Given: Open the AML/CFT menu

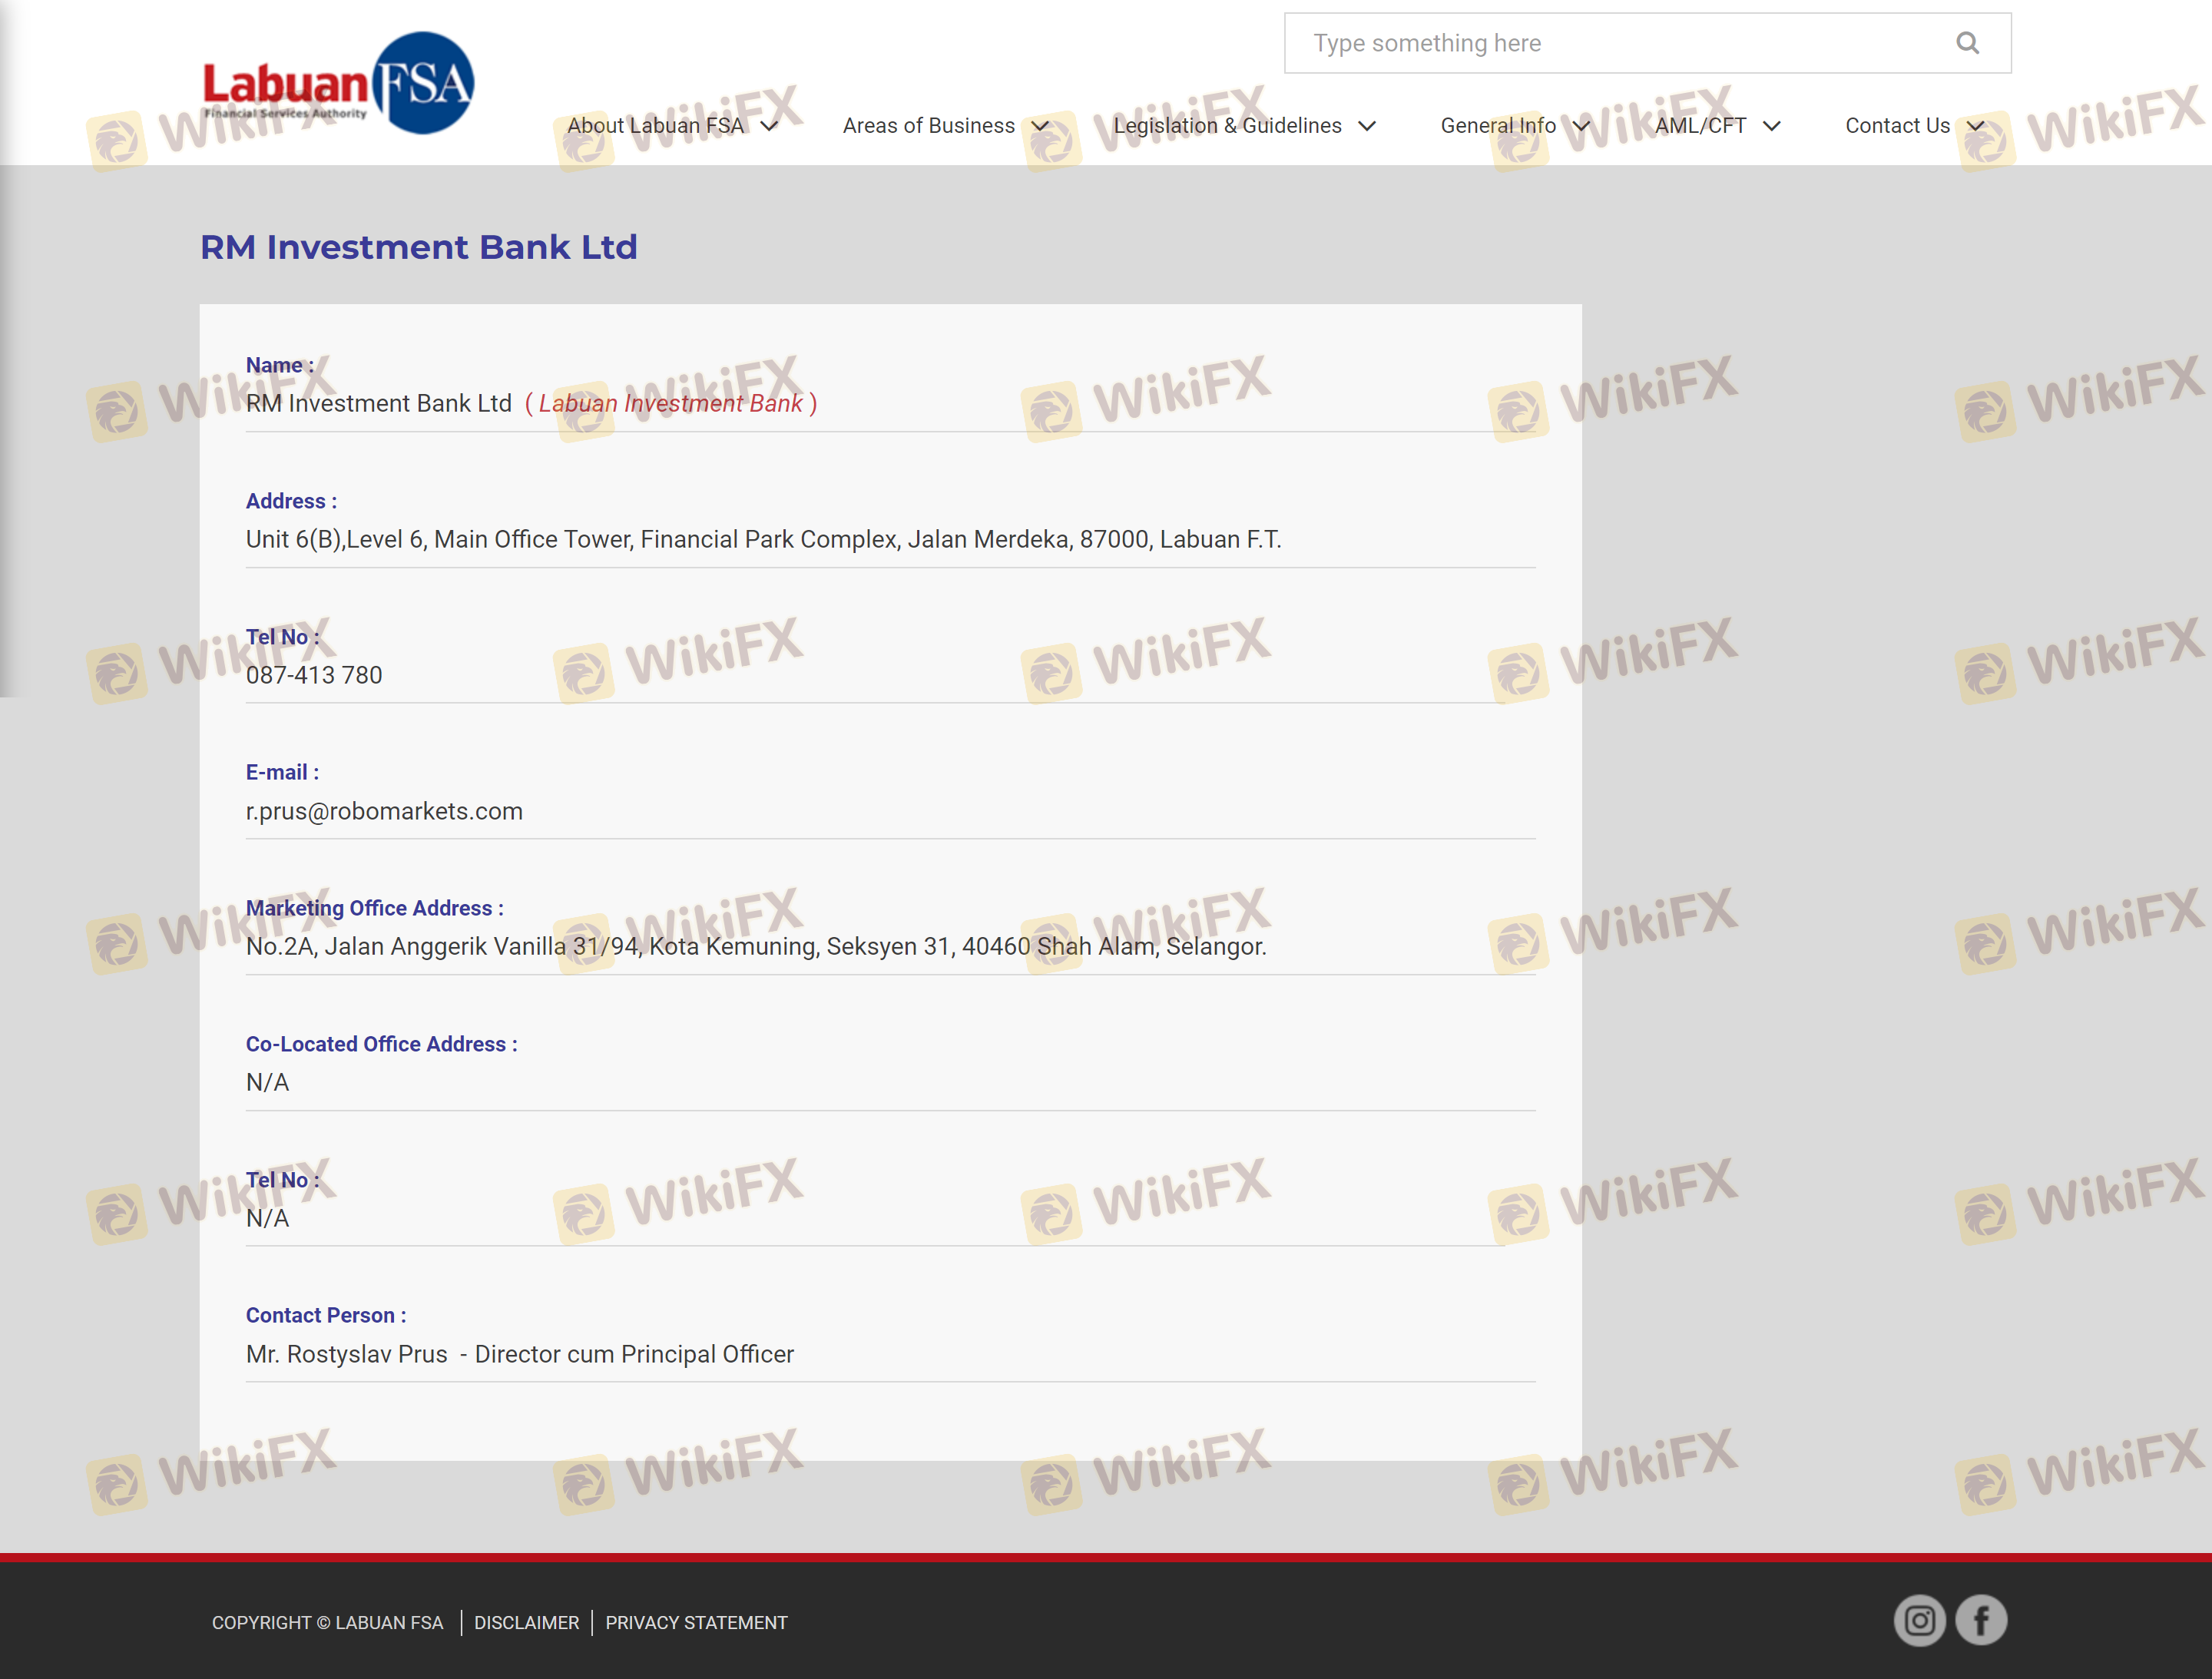Looking at the screenshot, I should point(1700,126).
